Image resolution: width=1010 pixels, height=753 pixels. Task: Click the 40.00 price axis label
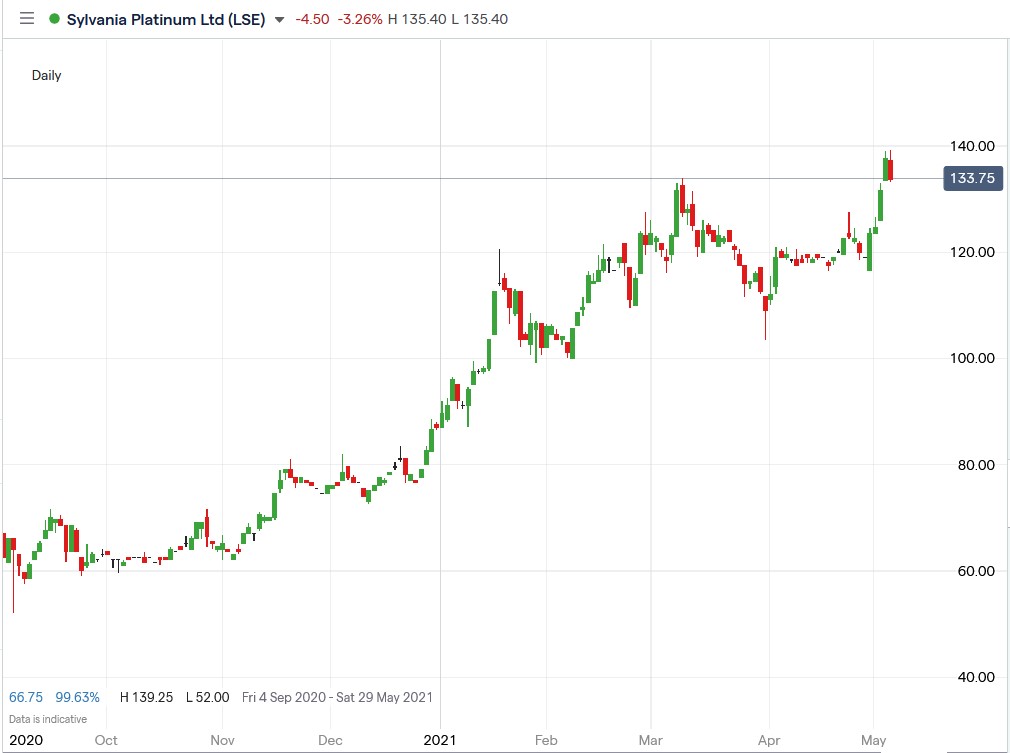976,677
